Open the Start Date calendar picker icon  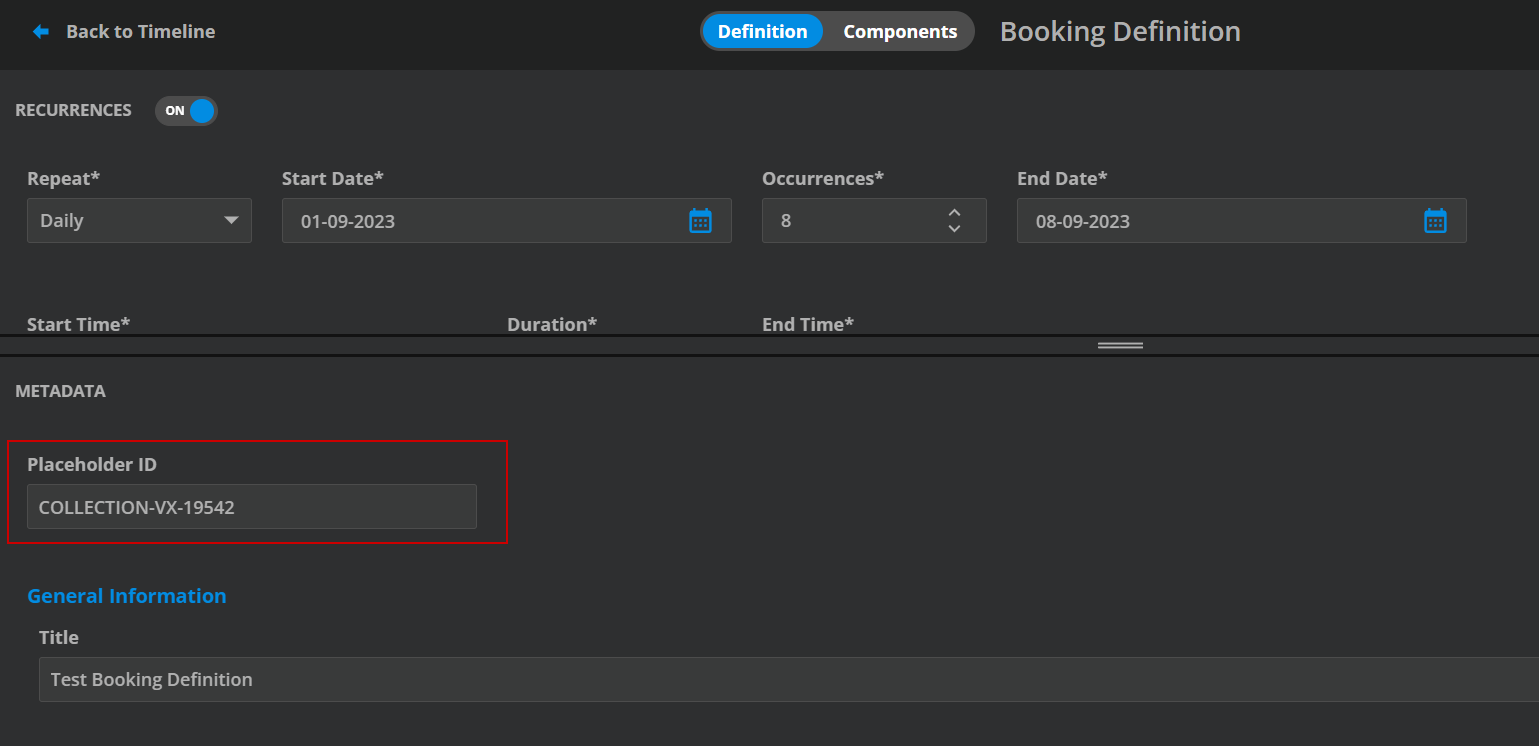700,221
